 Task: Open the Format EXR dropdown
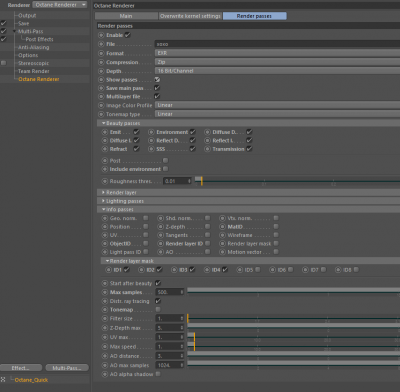click(277, 53)
